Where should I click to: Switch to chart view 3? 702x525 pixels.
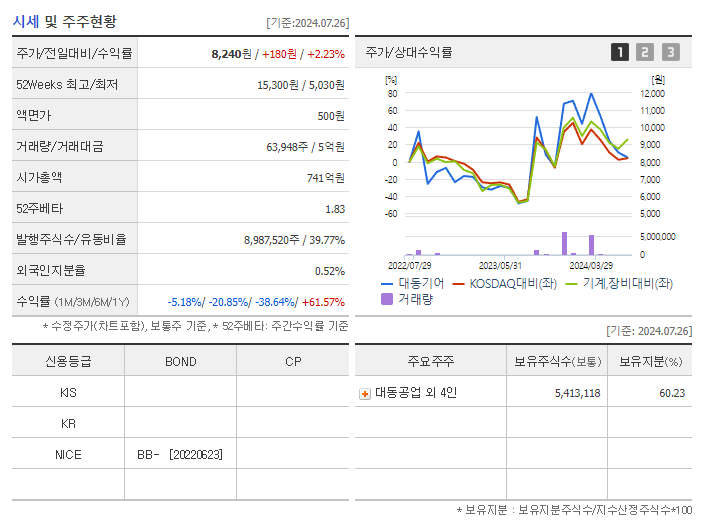pos(671,52)
